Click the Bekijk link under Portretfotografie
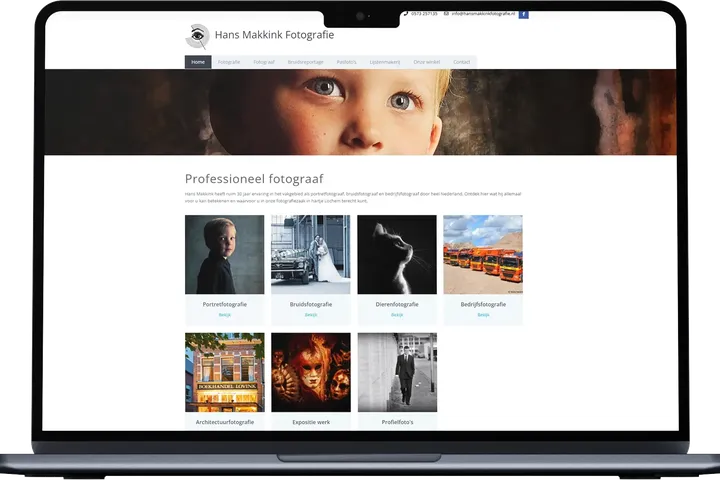The width and height of the screenshot is (720, 480). click(224, 314)
